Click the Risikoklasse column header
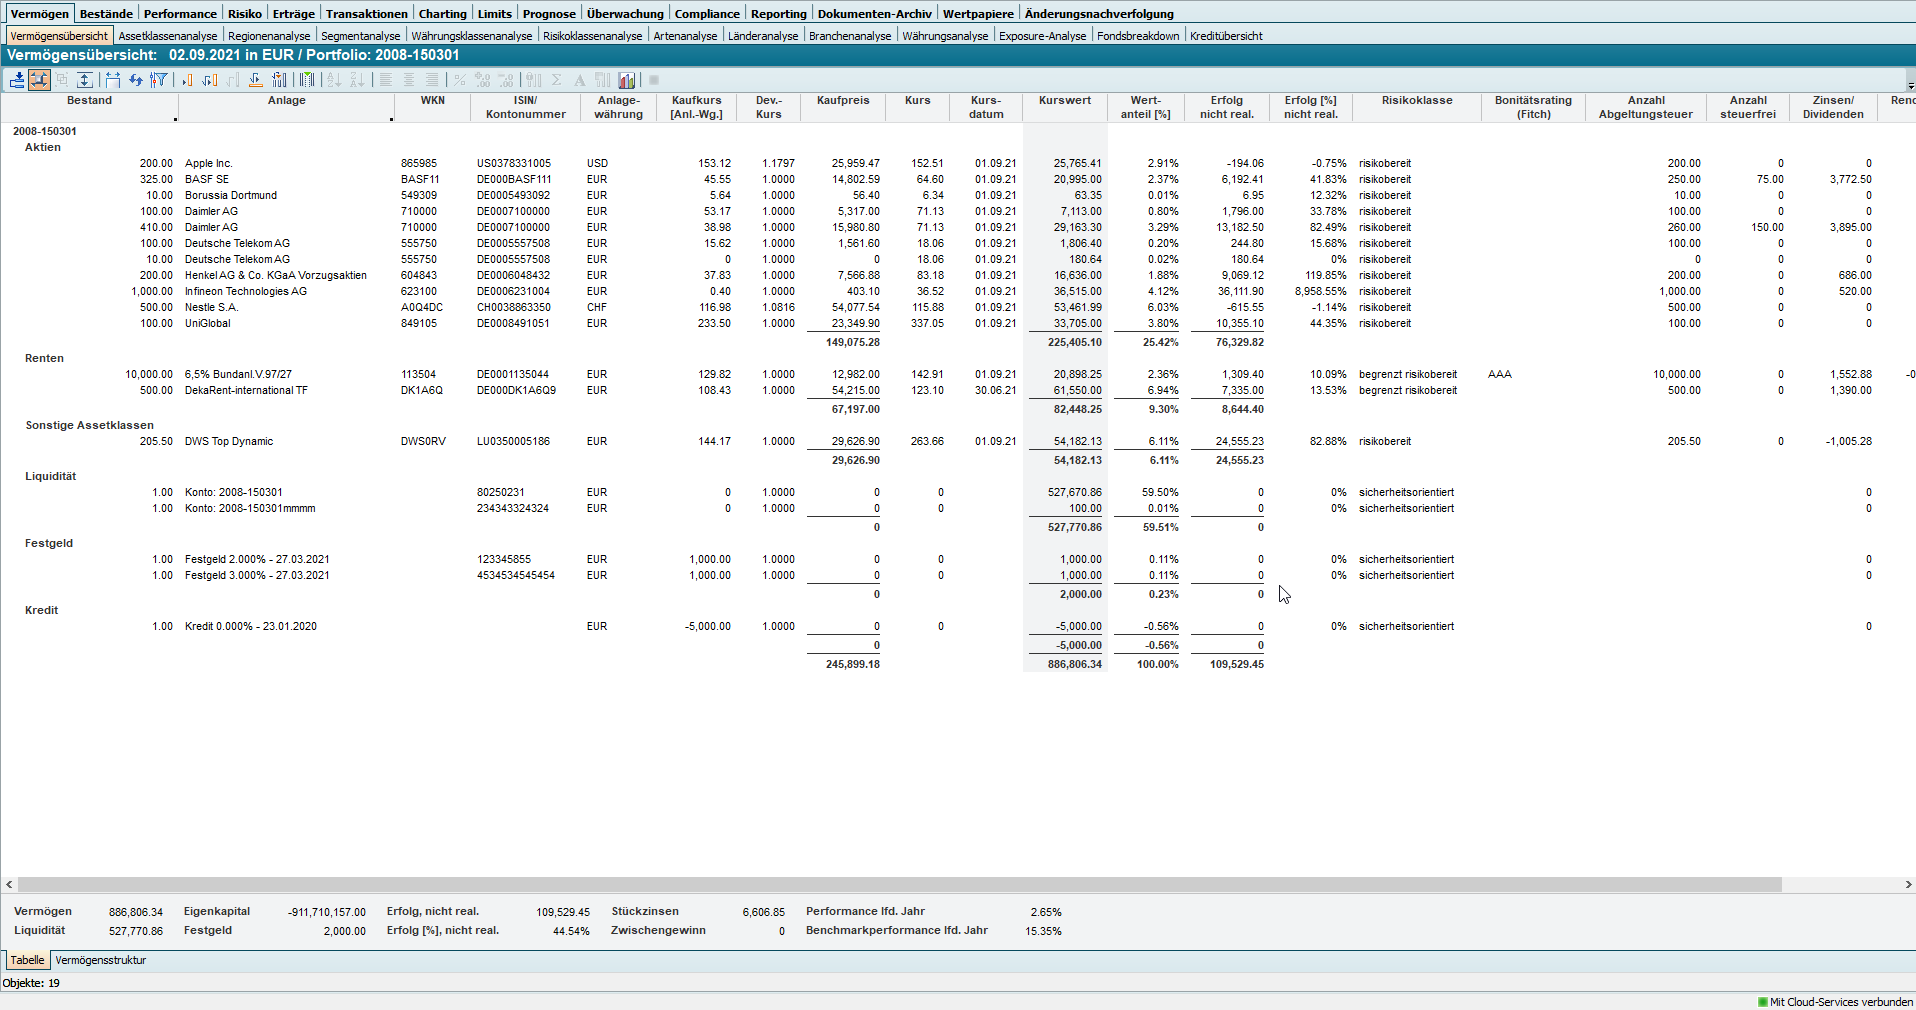 (1416, 101)
